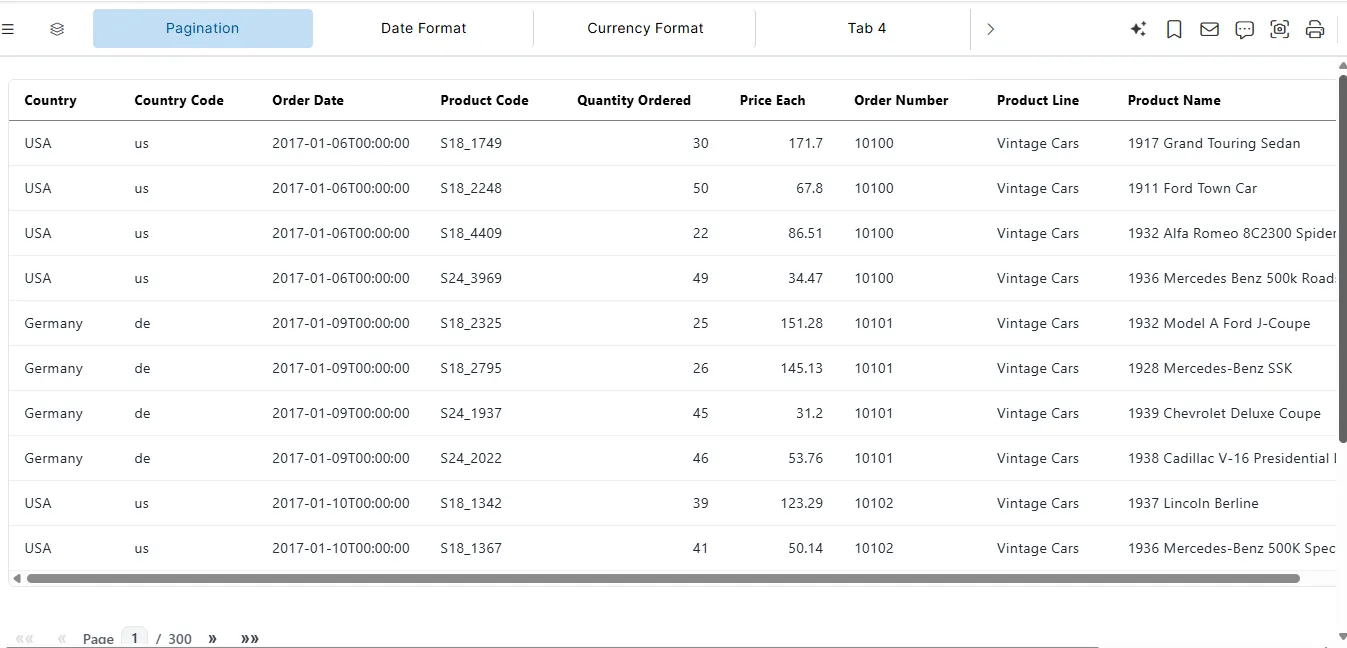
Task: Click the Price Each column header
Action: (772, 100)
